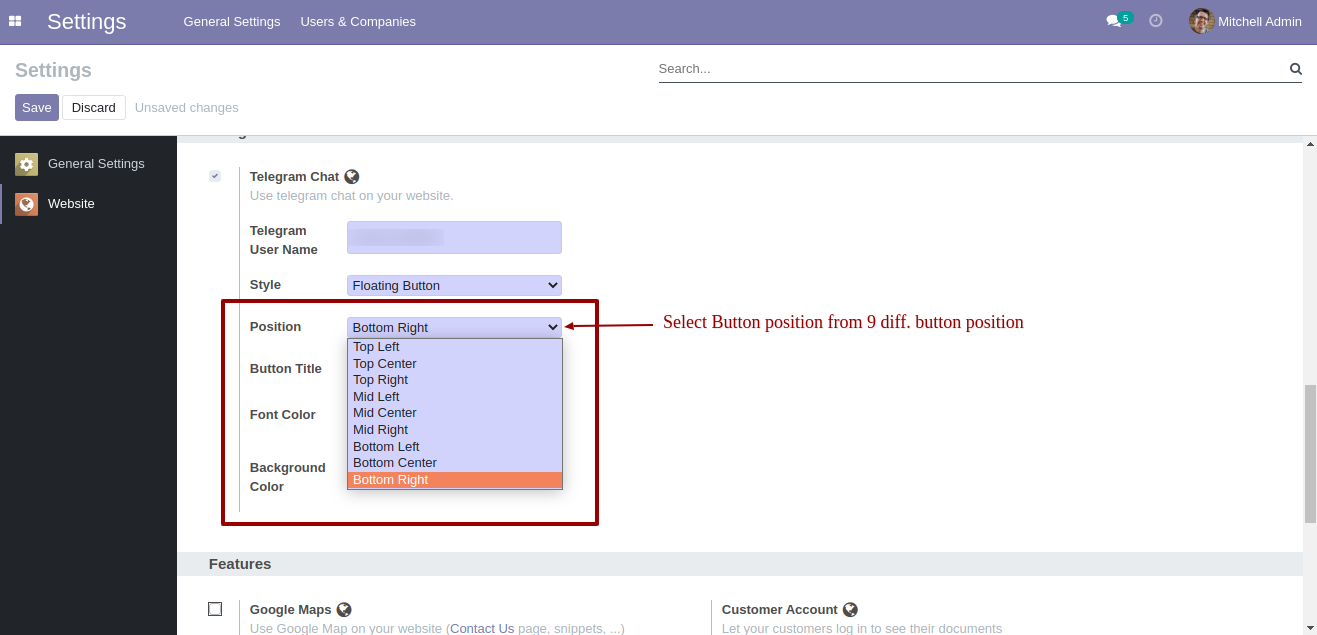
Task: Select highlighted Bottom Right position option
Action: [x=455, y=480]
